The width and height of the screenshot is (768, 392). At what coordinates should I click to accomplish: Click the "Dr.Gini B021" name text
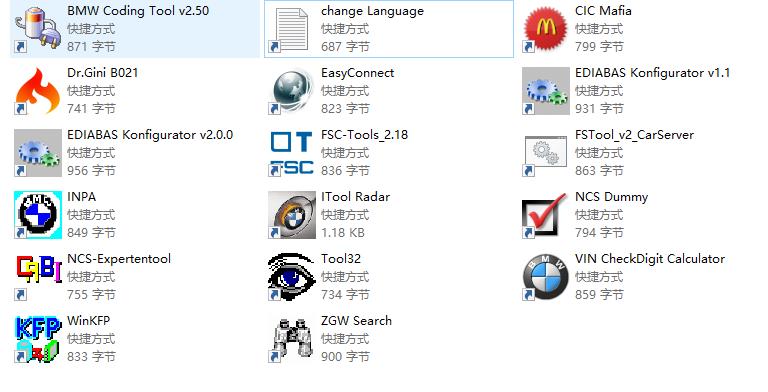(x=102, y=73)
